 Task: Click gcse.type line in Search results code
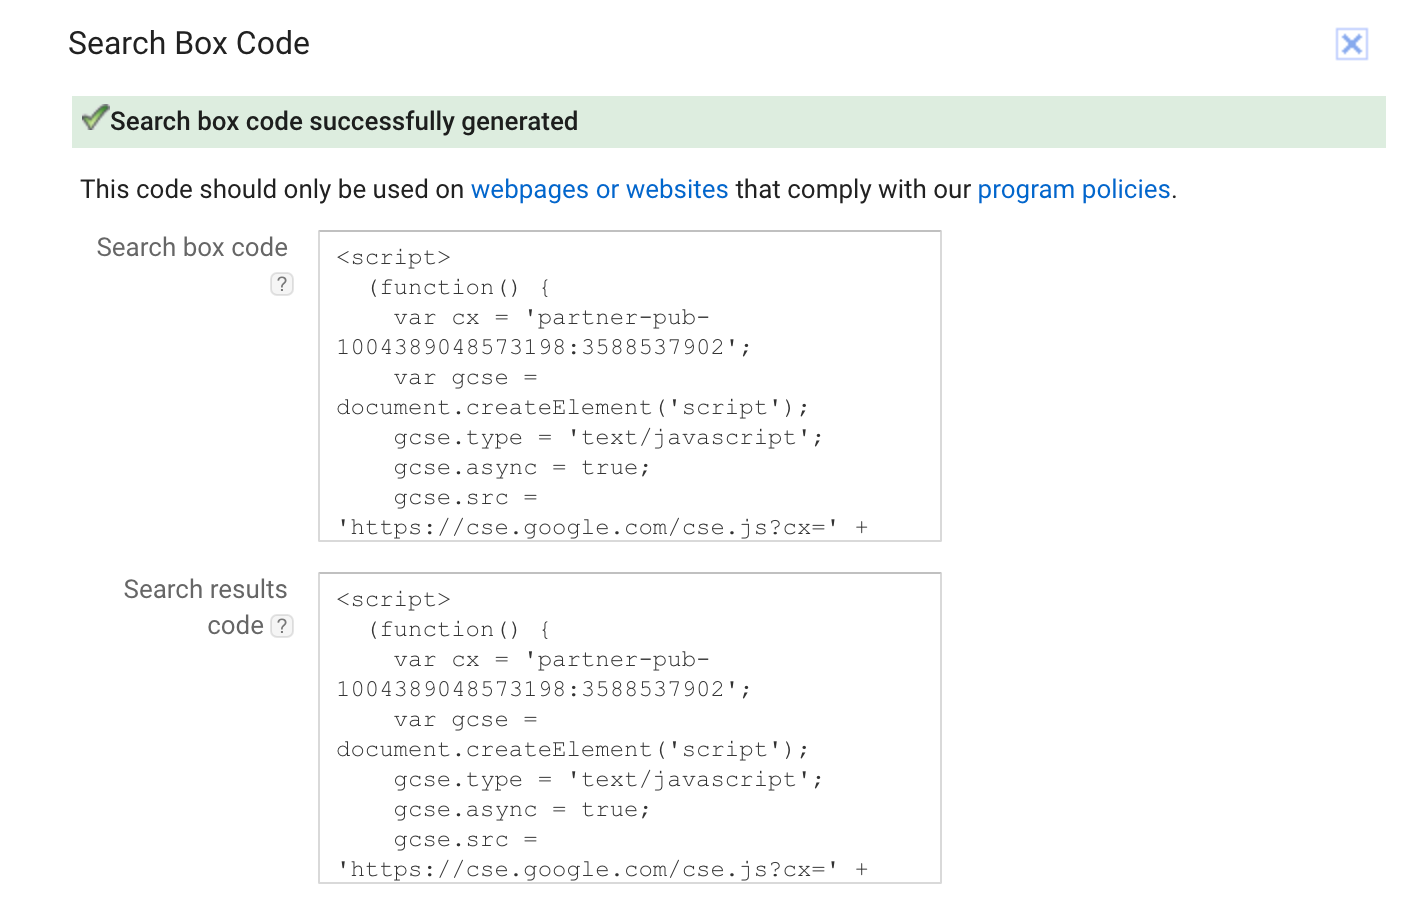coord(608,779)
